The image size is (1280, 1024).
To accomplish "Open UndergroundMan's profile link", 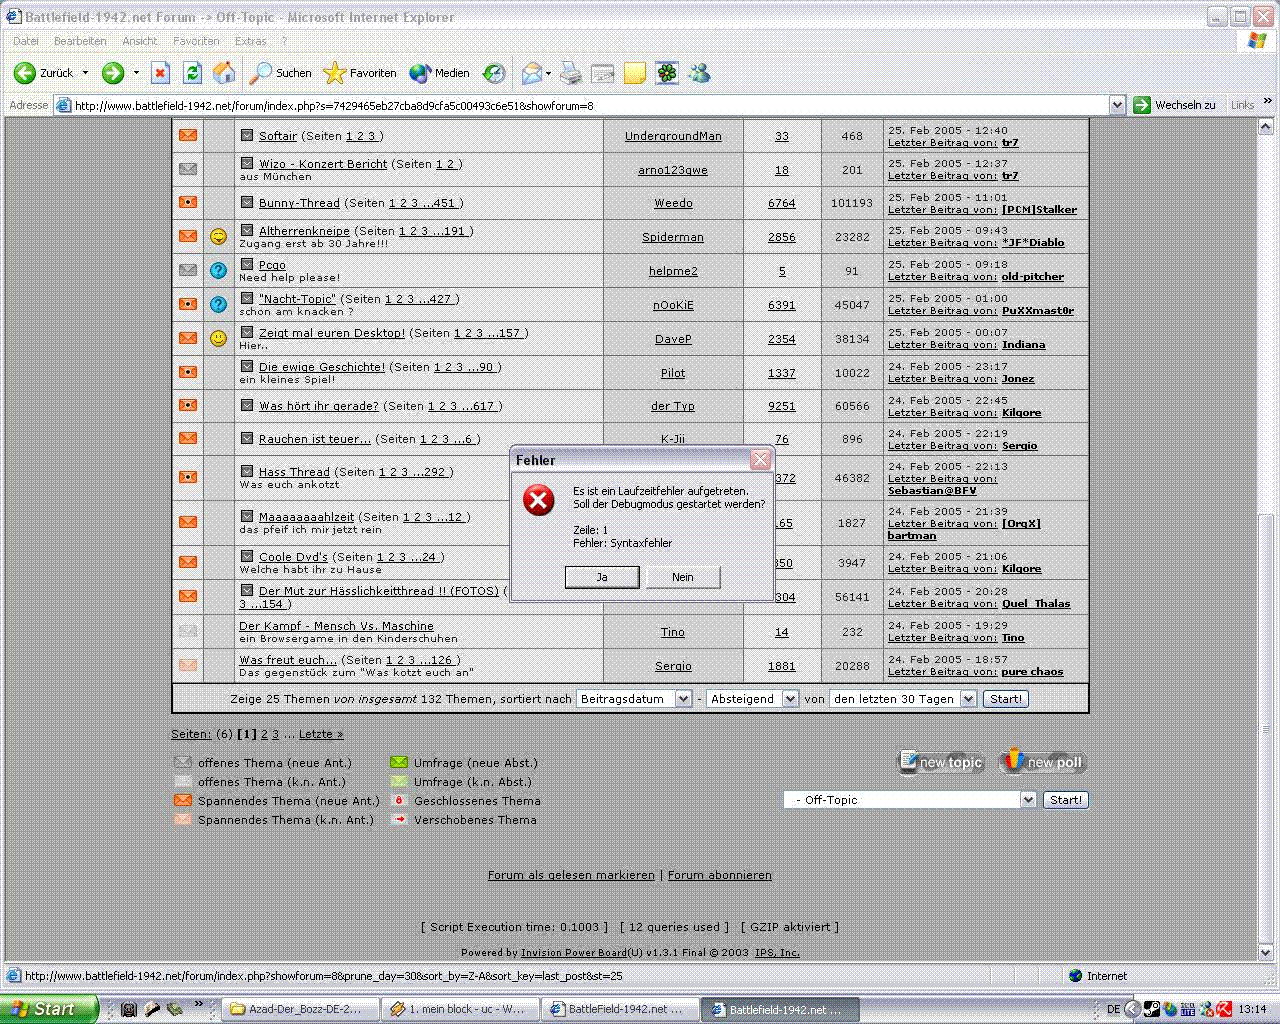I will click(x=673, y=136).
